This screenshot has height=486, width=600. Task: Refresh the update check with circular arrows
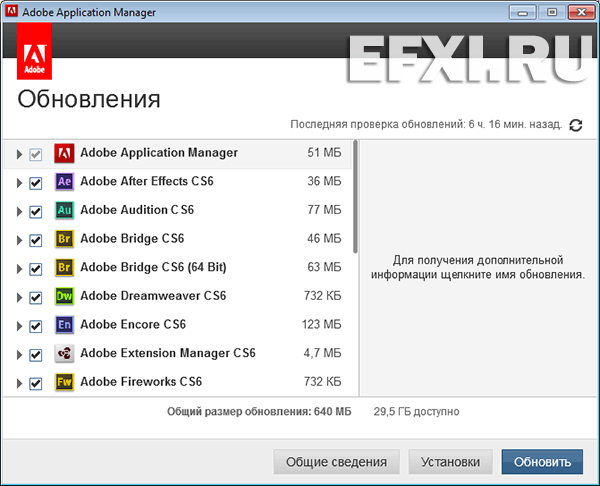pos(576,125)
